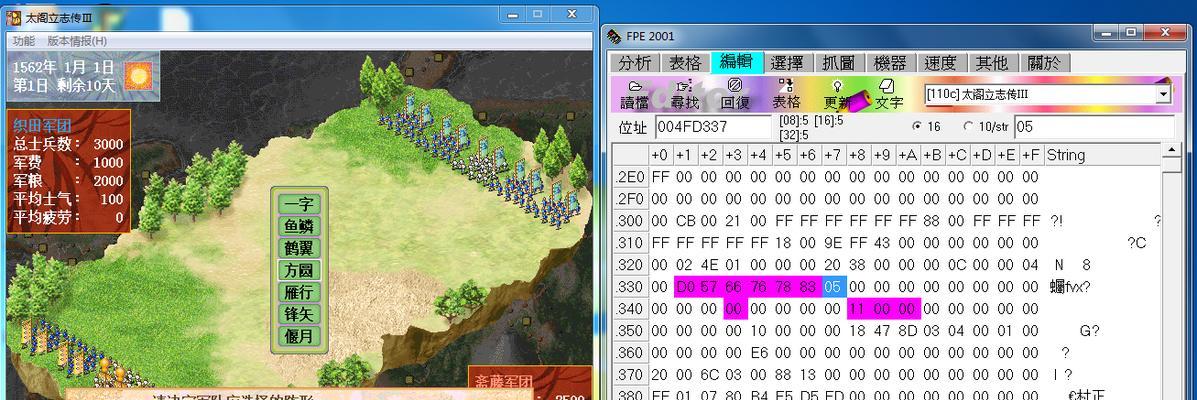The width and height of the screenshot is (1197, 400).
Task: Click the 1562年 1月 1日 date text
Action: [63, 67]
